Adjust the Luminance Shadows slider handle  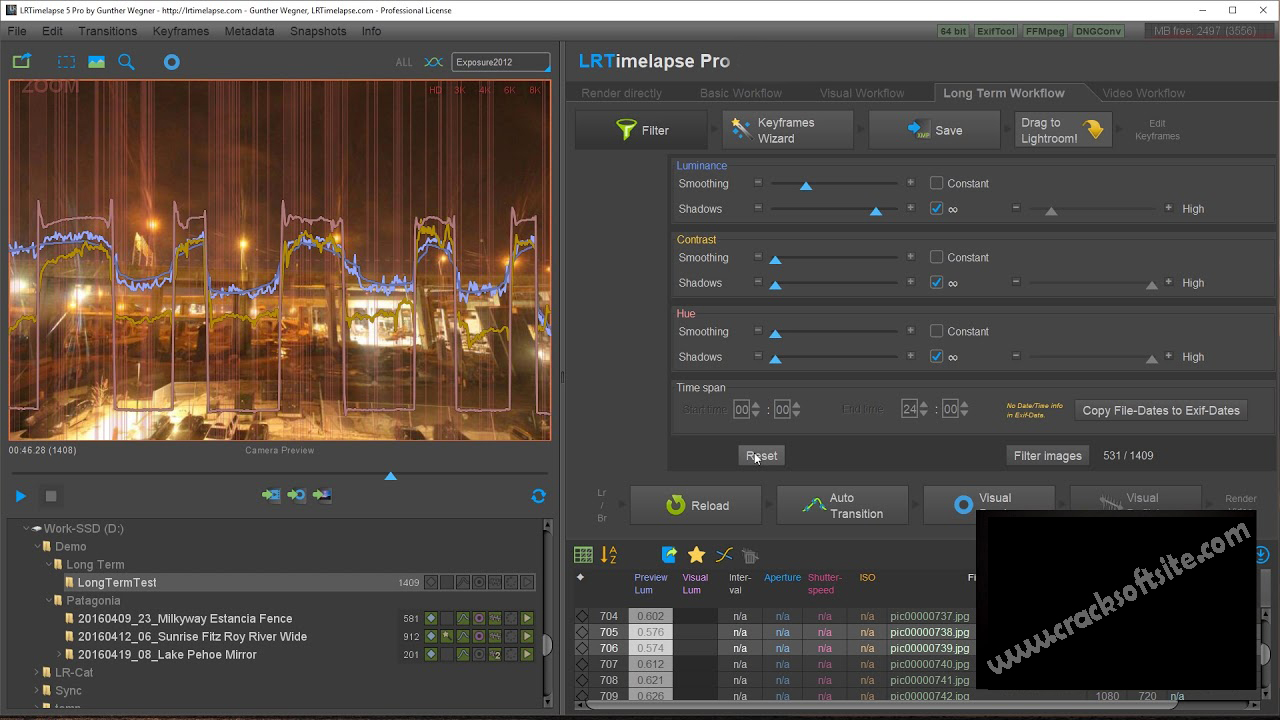coord(876,211)
